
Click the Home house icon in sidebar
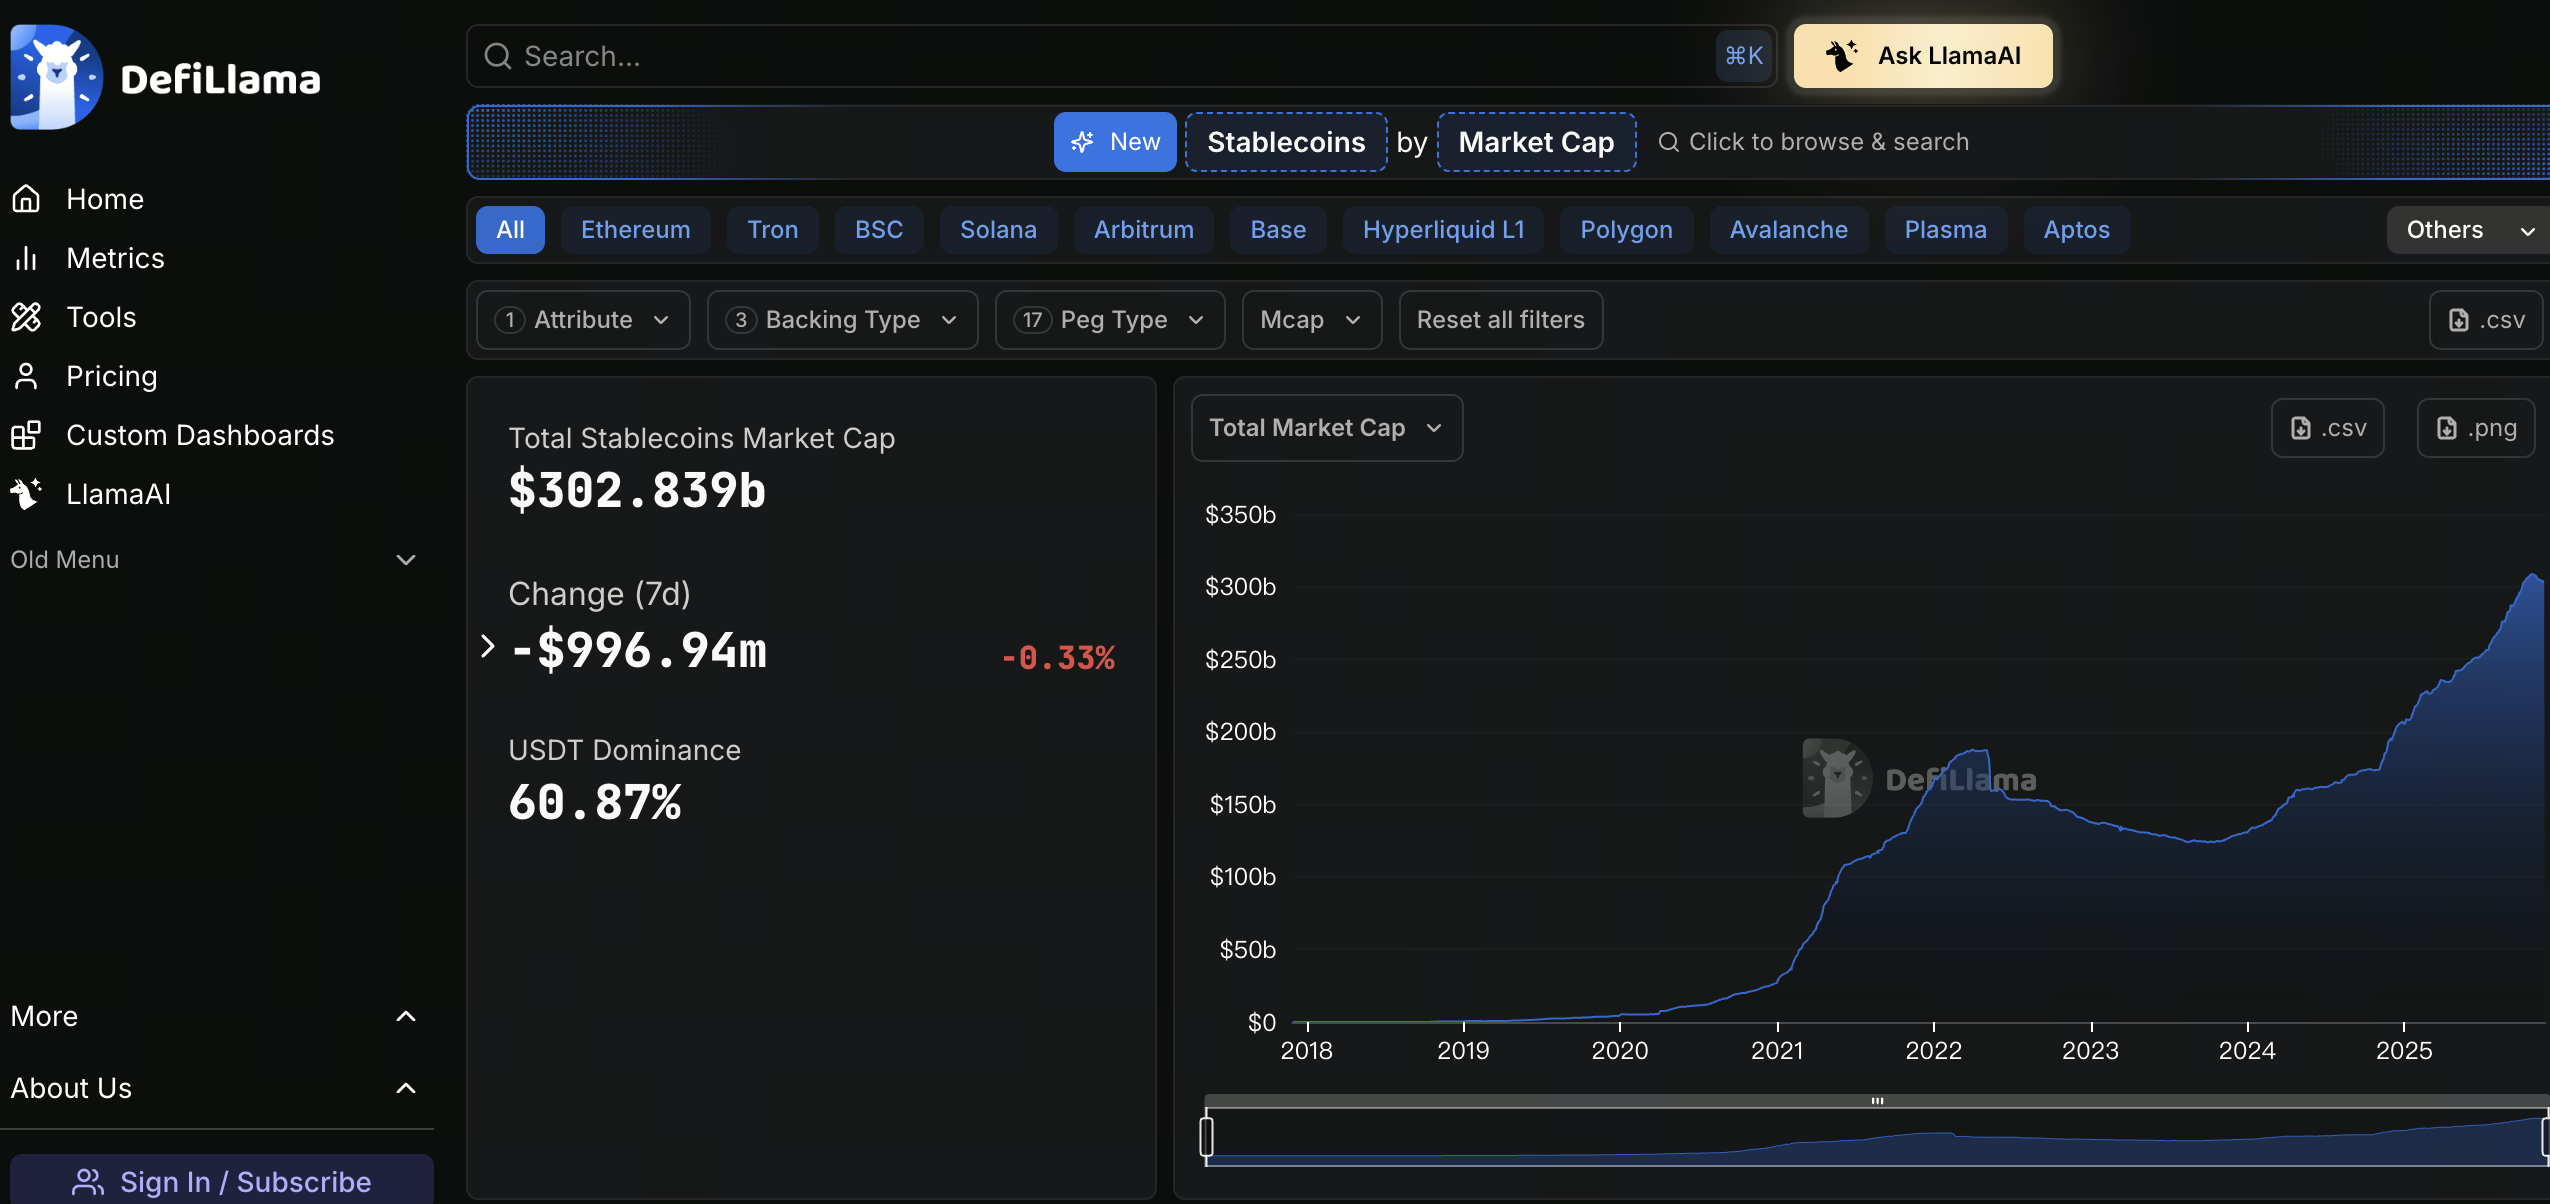(26, 199)
